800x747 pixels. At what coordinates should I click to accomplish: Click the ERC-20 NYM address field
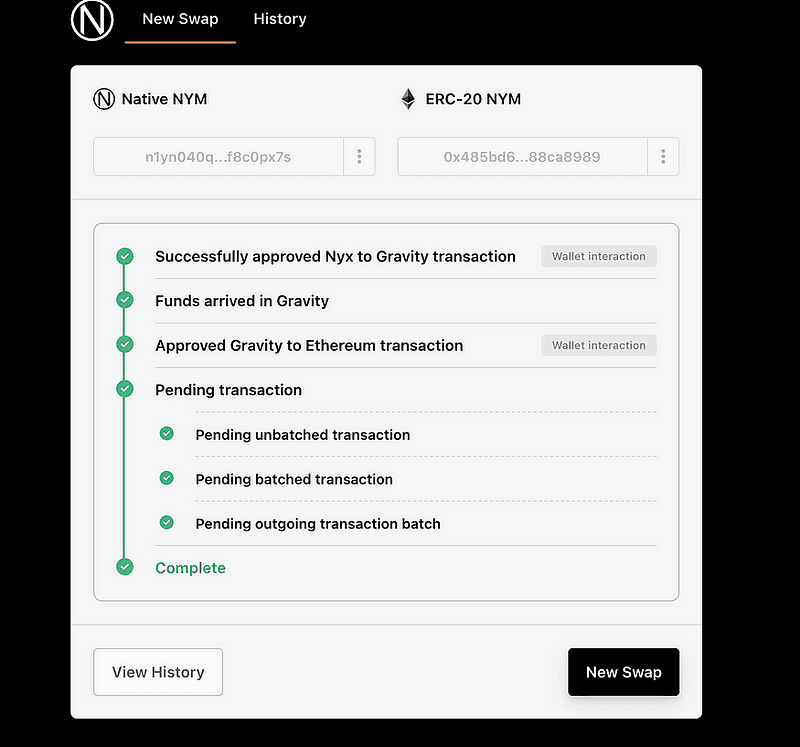(x=522, y=157)
